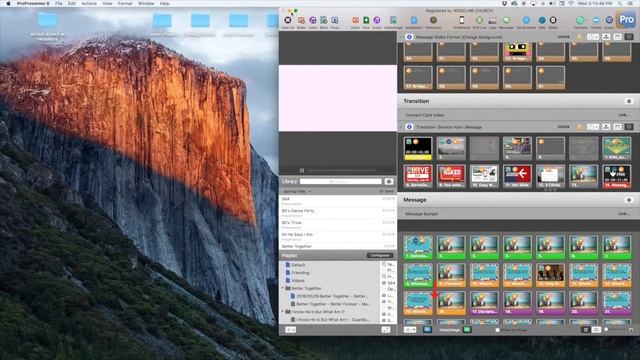Click the large Pro logo icon
This screenshot has width=640, height=360.
626,19
